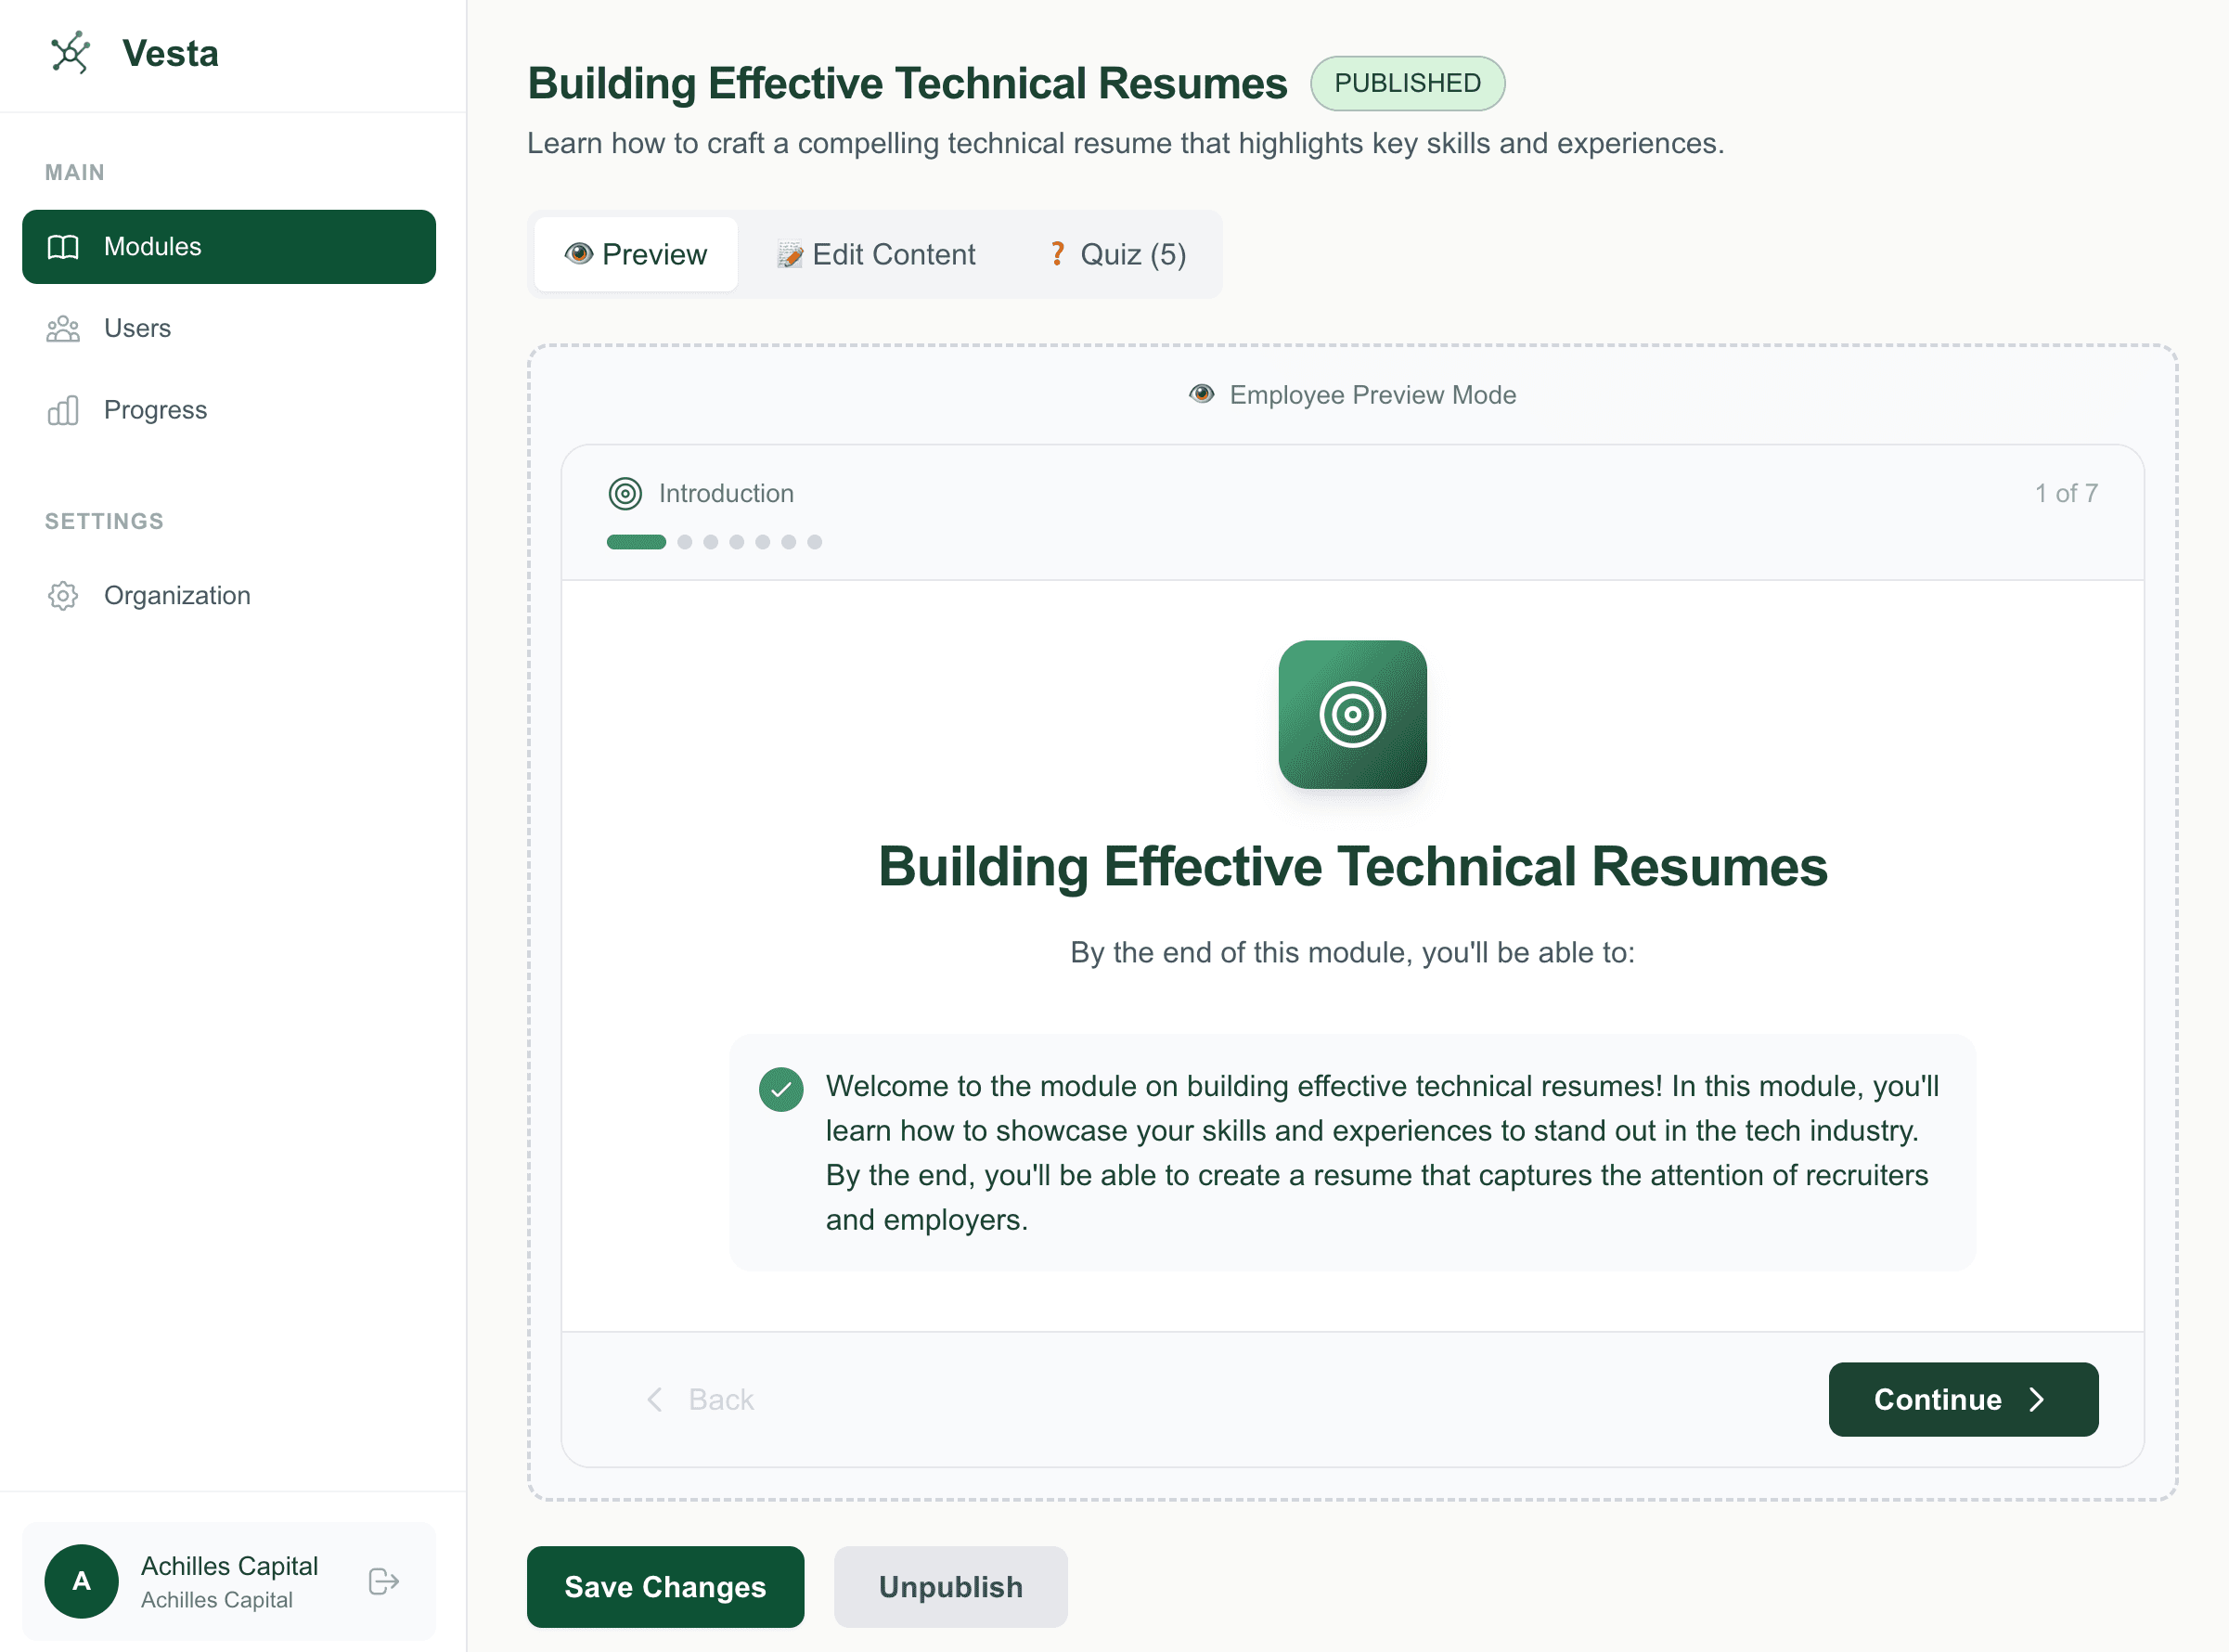Click the Back chevron arrow

pyautogui.click(x=655, y=1400)
